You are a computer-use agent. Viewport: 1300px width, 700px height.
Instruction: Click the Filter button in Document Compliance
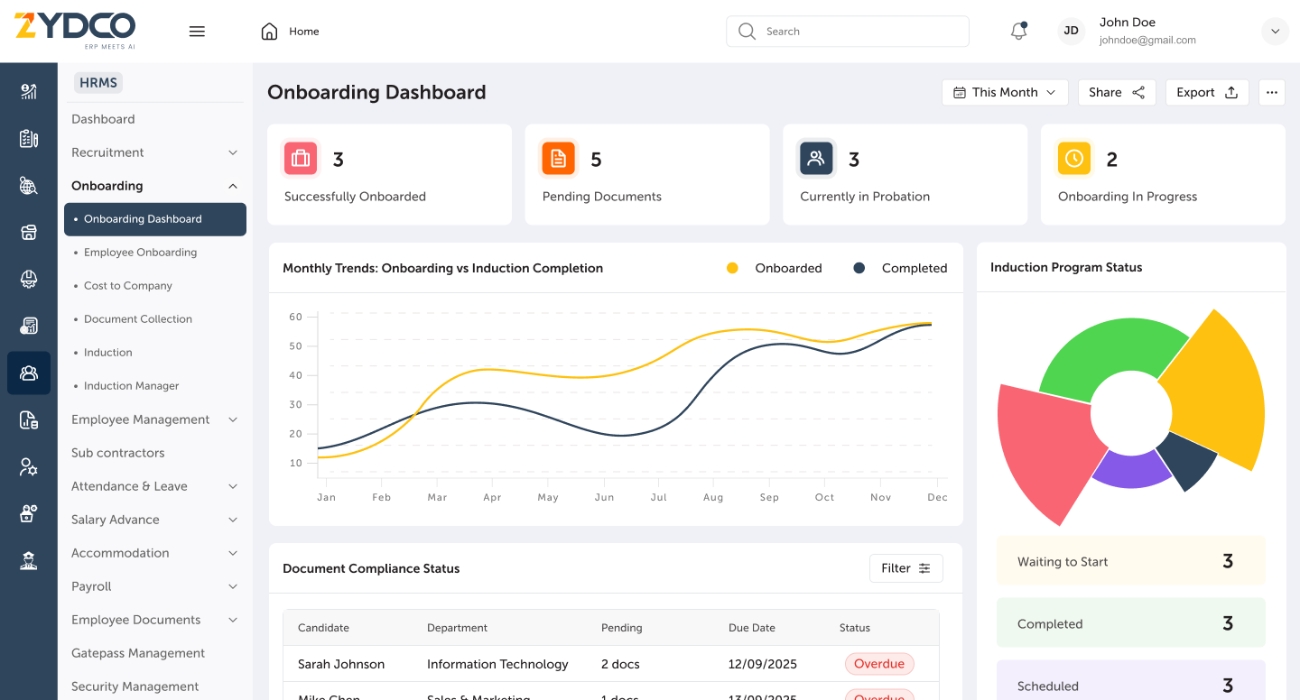tap(905, 568)
